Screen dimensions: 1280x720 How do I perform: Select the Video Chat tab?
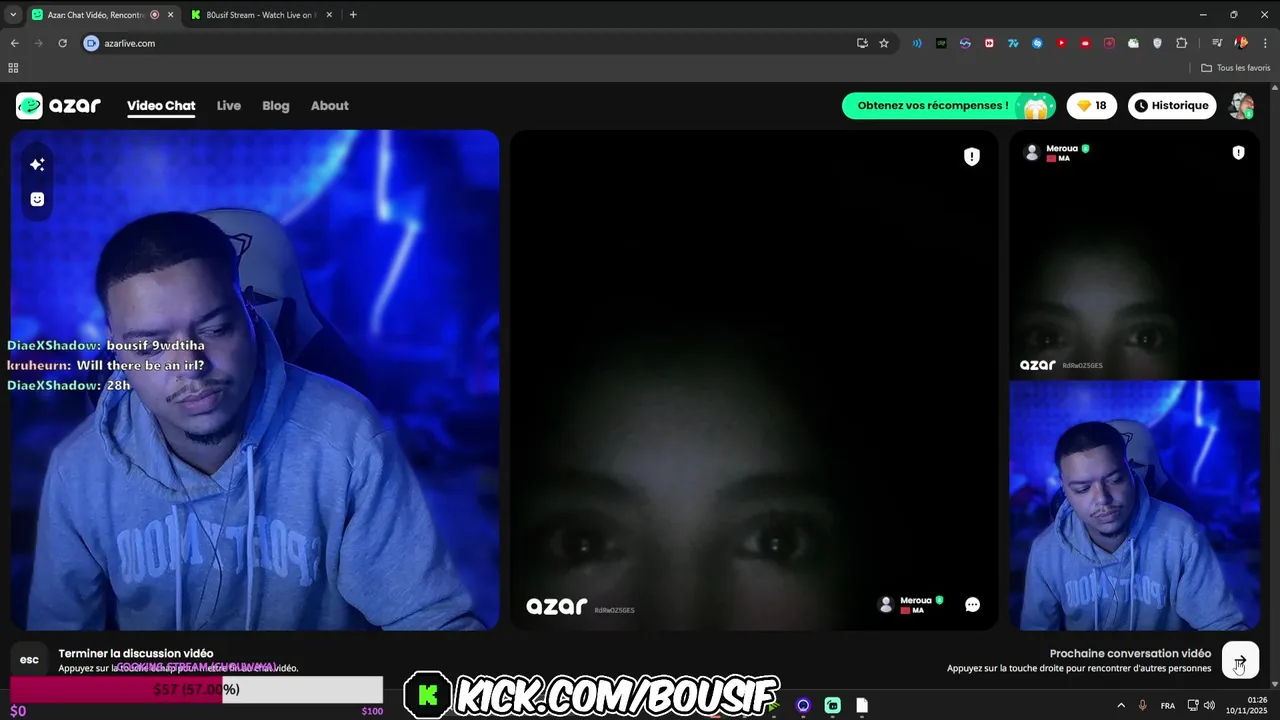click(x=161, y=106)
